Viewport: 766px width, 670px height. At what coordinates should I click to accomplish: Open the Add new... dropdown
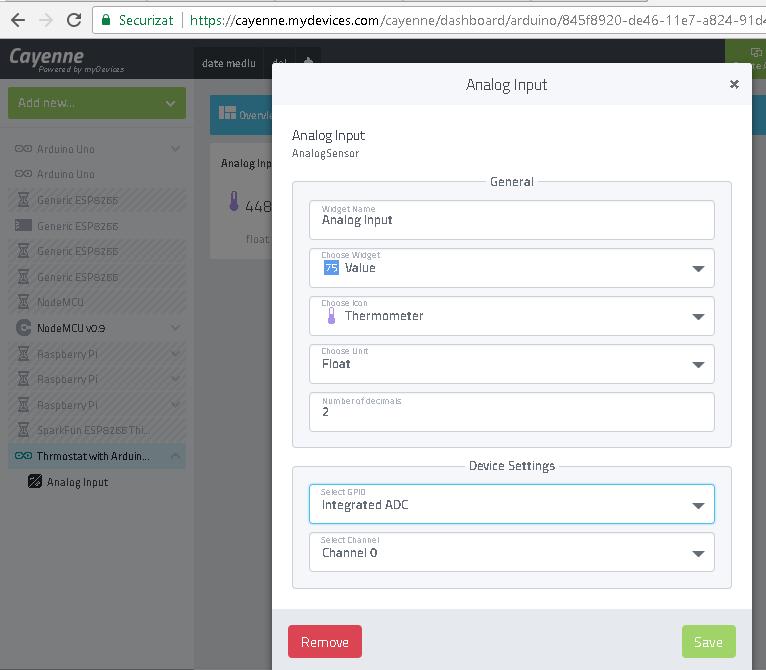point(97,103)
